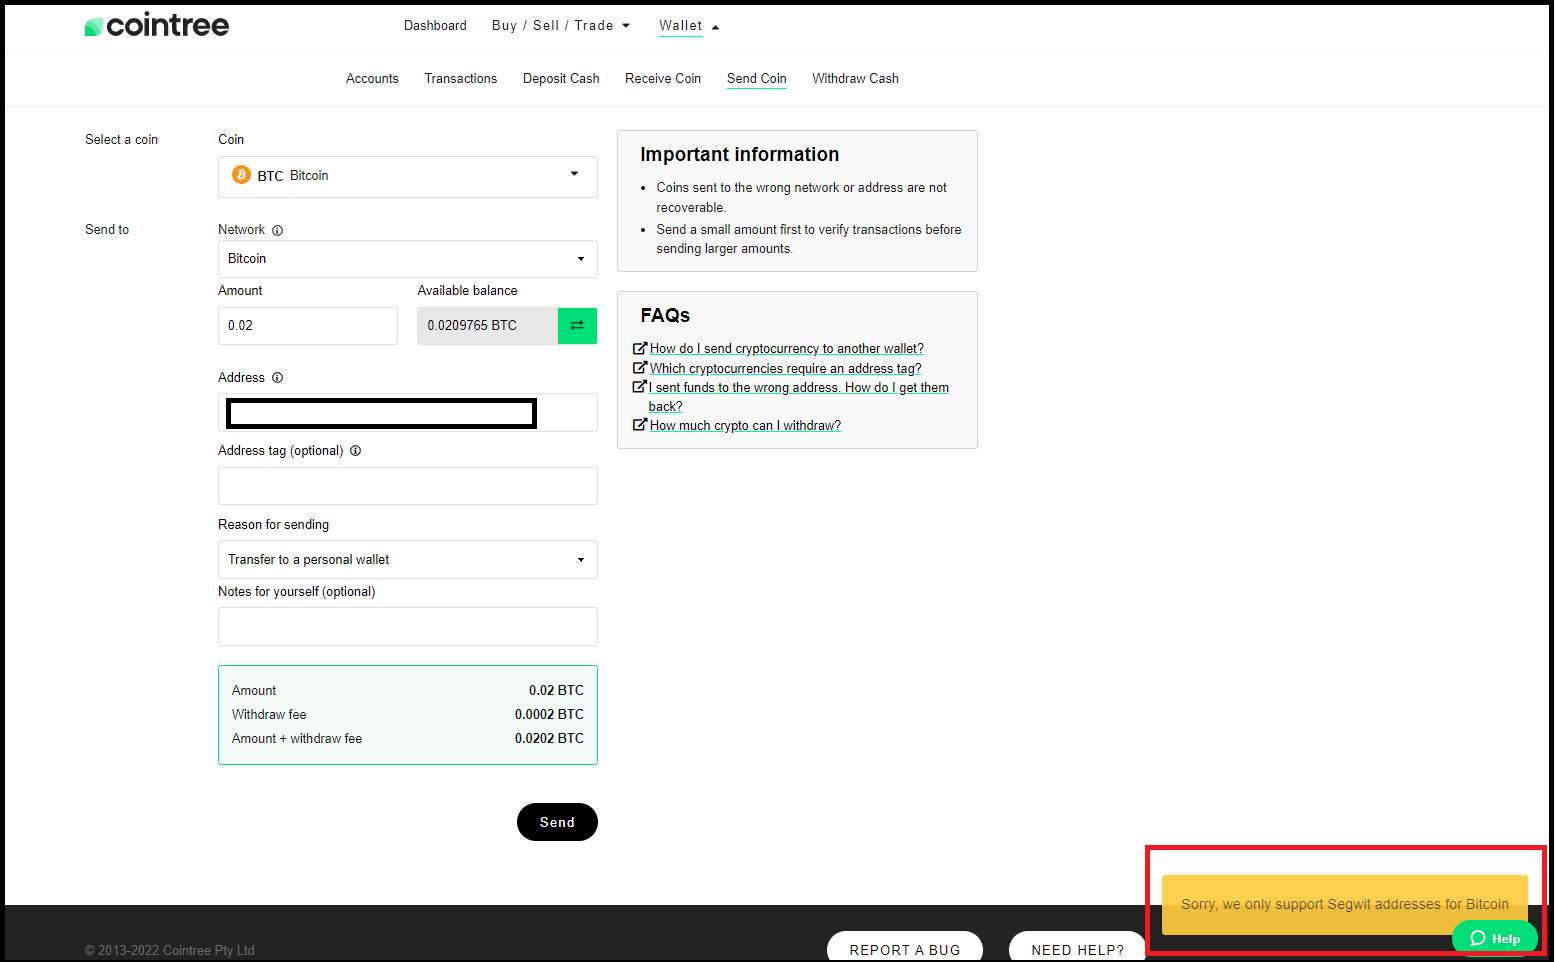Click the swap currency icon beside available balance
This screenshot has height=962, width=1555.
tap(577, 326)
